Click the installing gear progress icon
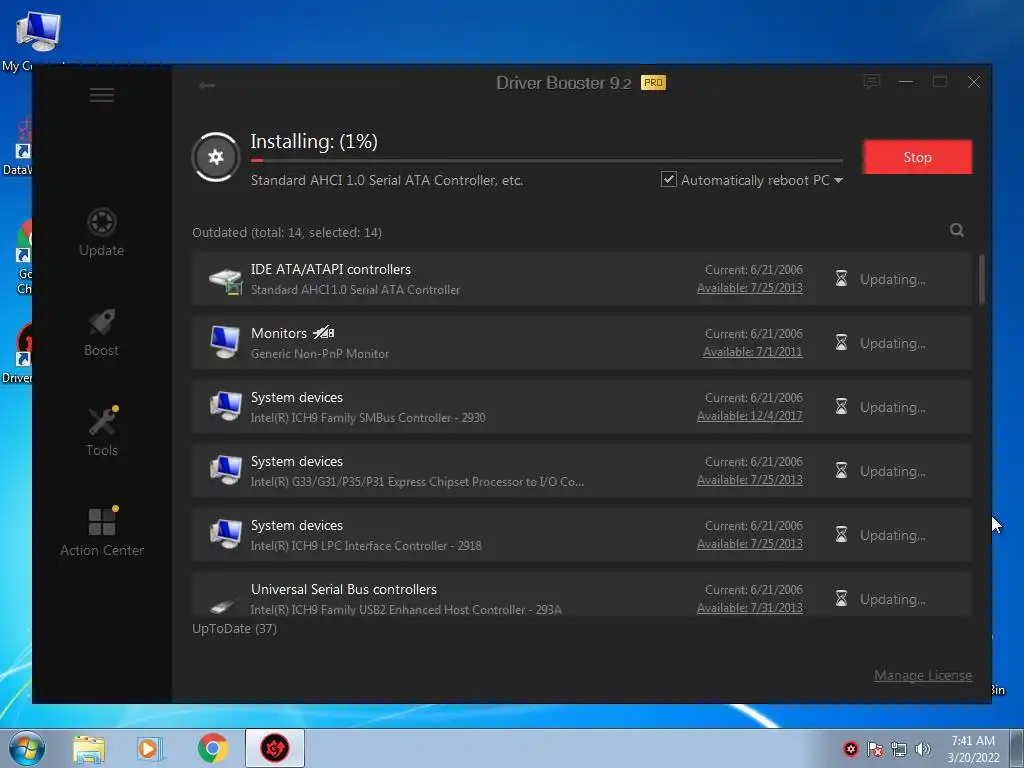Image resolution: width=1024 pixels, height=768 pixels. point(216,157)
